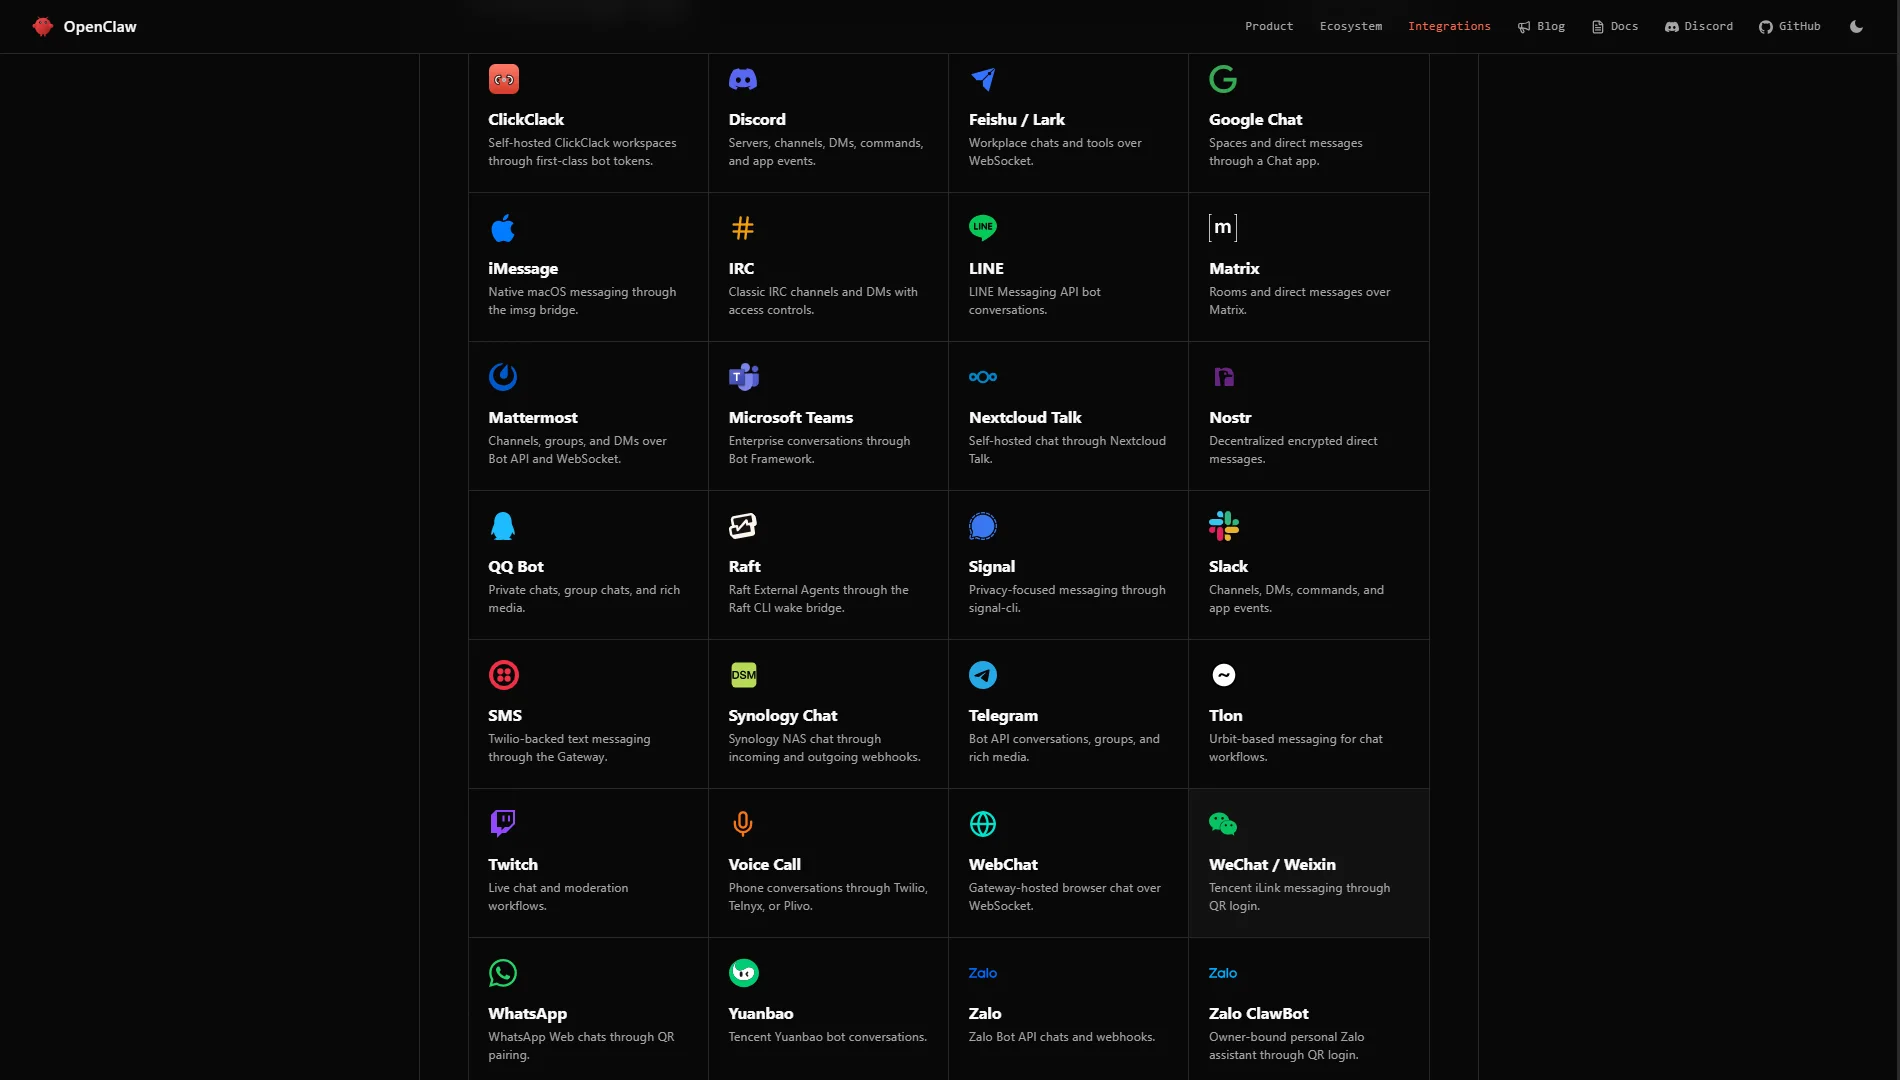Click the Slack logo icon
Image resolution: width=1900 pixels, height=1080 pixels.
(x=1224, y=526)
